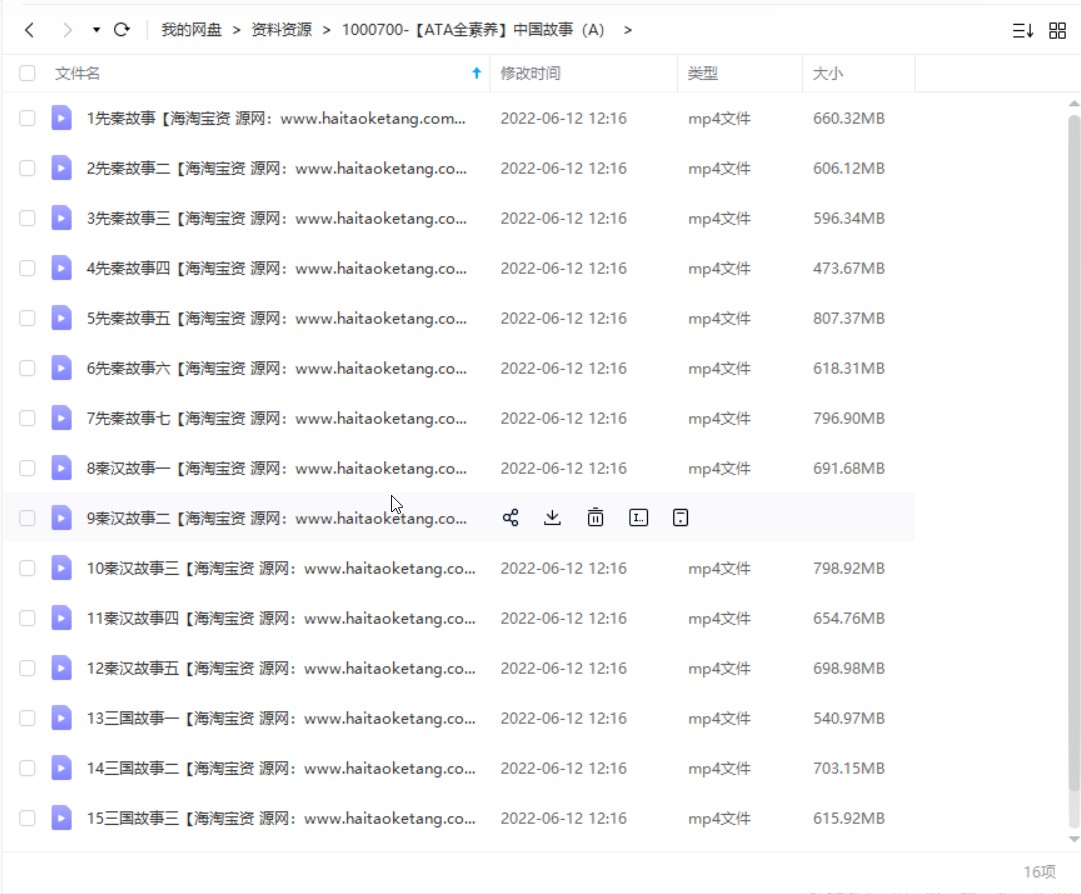
Task: Expand chevron after 中国故事（A）breadcrumb
Action: point(627,30)
